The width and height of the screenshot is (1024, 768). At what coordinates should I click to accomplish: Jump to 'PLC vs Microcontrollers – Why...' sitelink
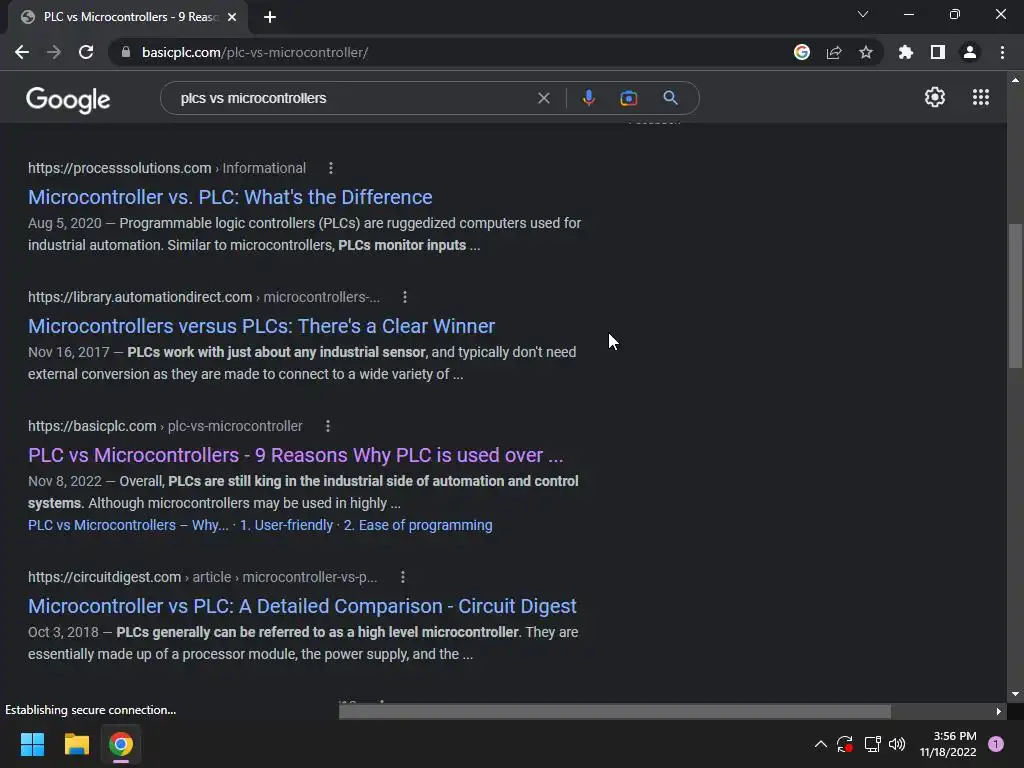click(128, 525)
